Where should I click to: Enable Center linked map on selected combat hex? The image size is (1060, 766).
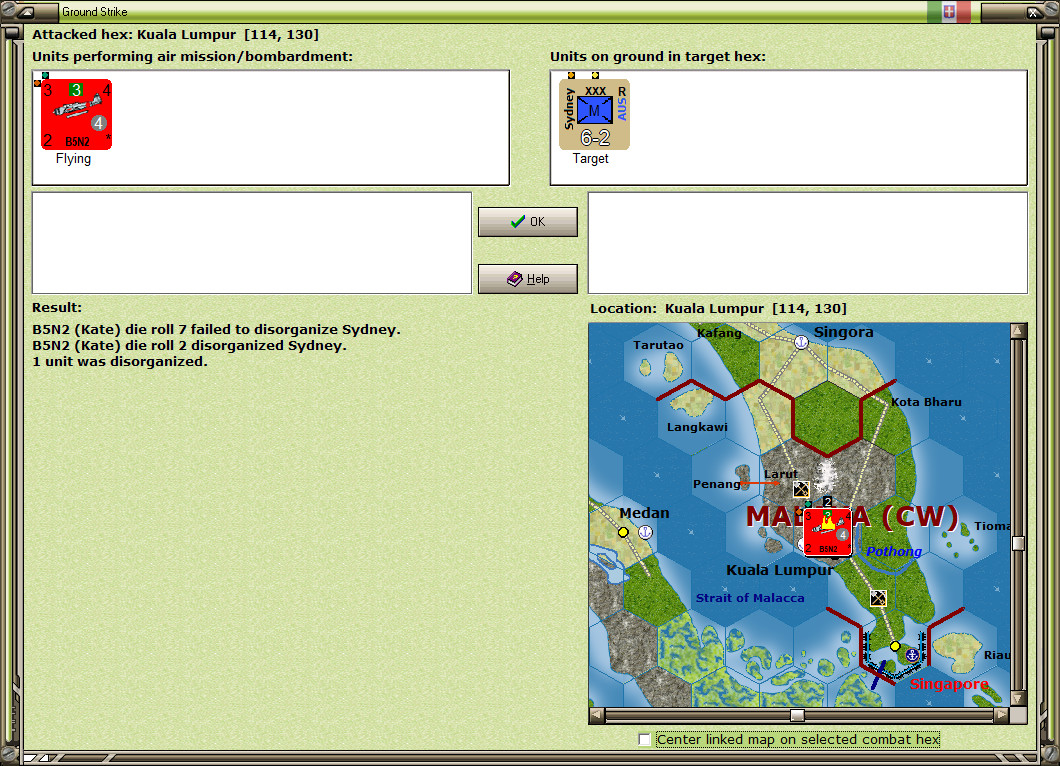(x=645, y=740)
